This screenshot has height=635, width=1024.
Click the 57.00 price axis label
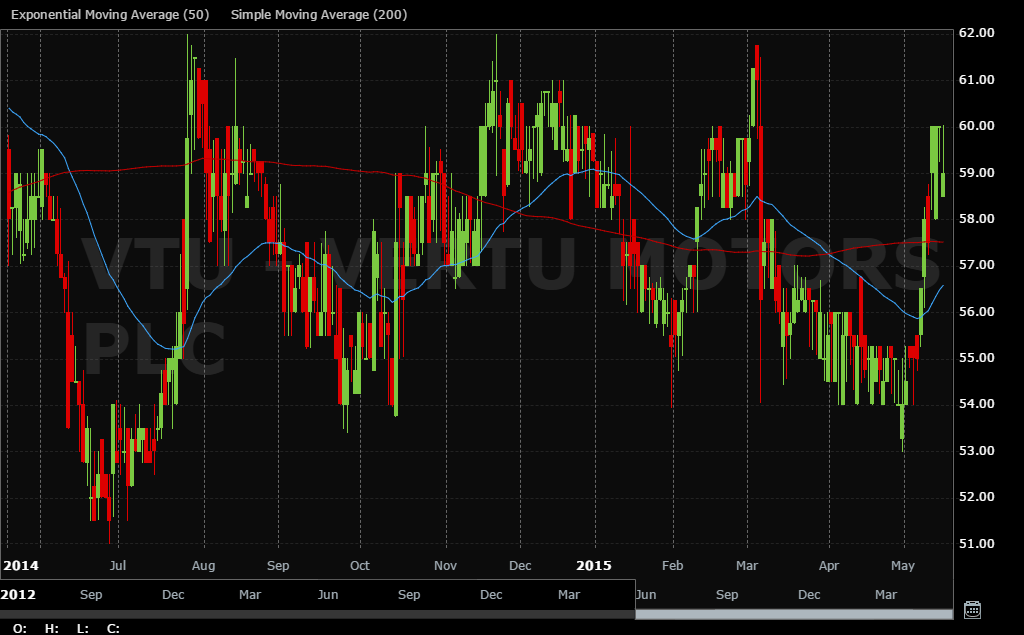coord(978,265)
